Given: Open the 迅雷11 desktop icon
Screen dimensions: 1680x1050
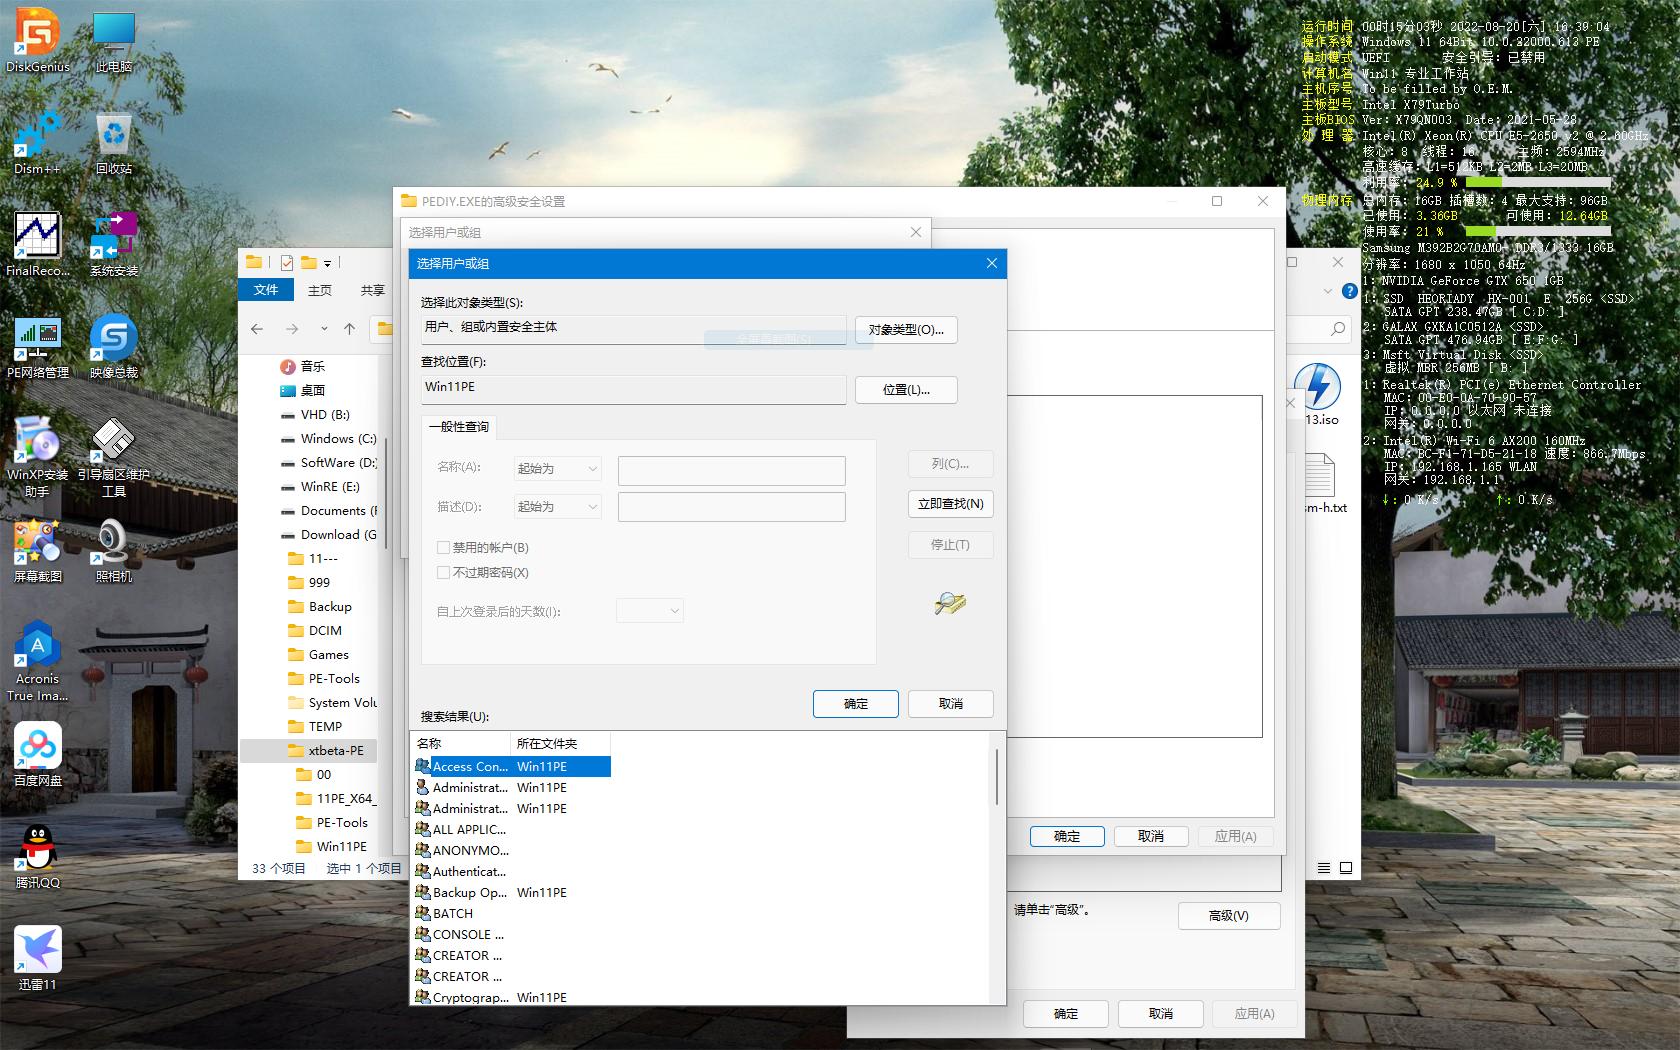Looking at the screenshot, I should click(38, 958).
